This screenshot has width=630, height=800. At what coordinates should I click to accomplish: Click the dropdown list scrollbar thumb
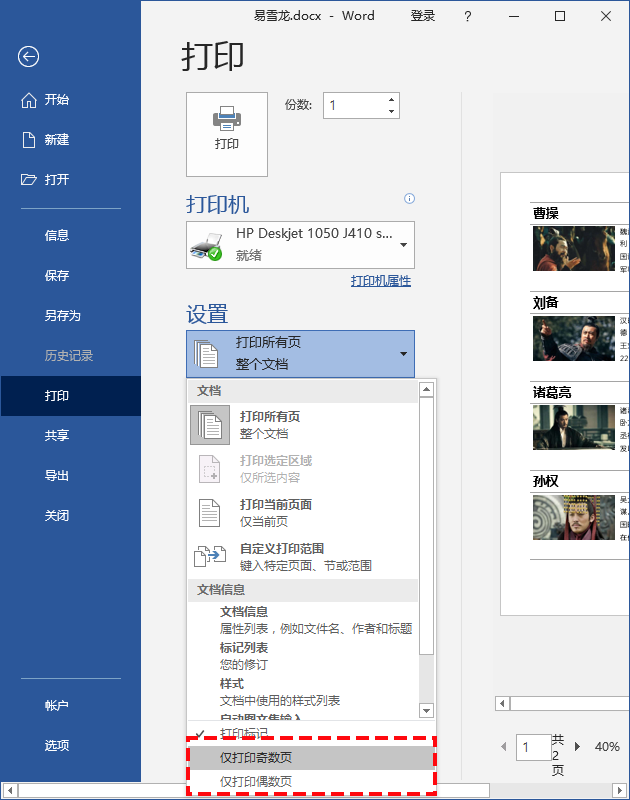[x=426, y=526]
